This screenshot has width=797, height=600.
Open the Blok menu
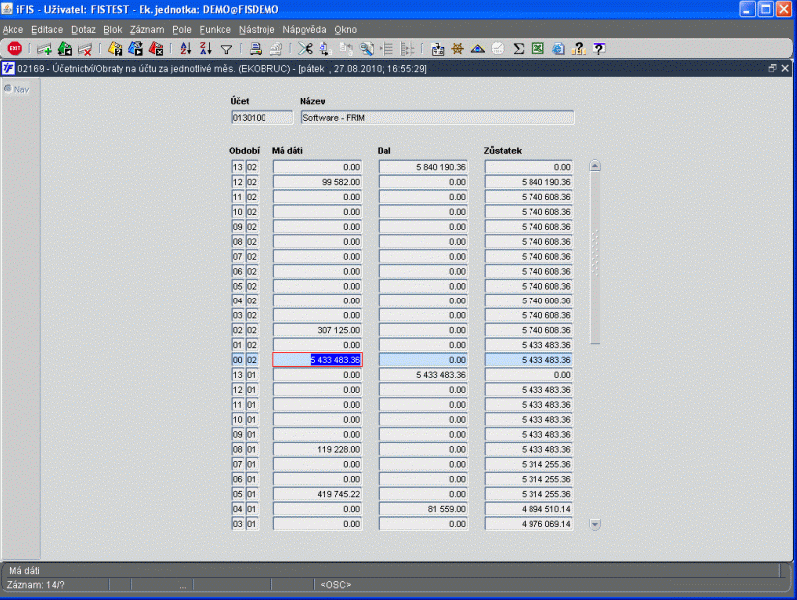point(113,29)
